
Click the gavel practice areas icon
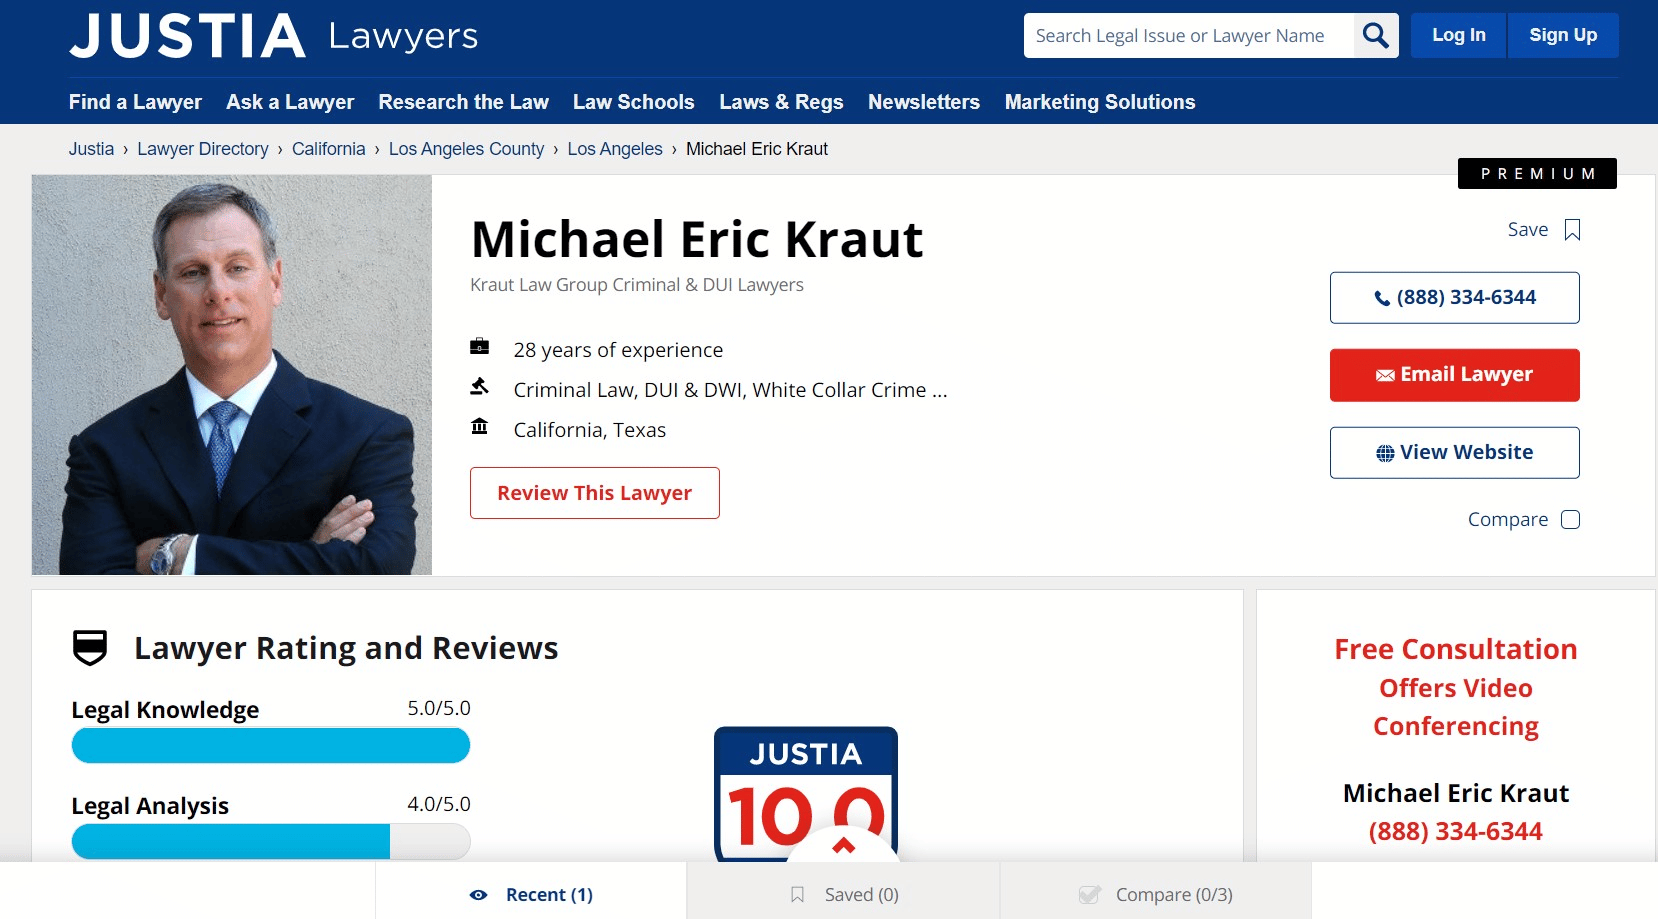[480, 386]
